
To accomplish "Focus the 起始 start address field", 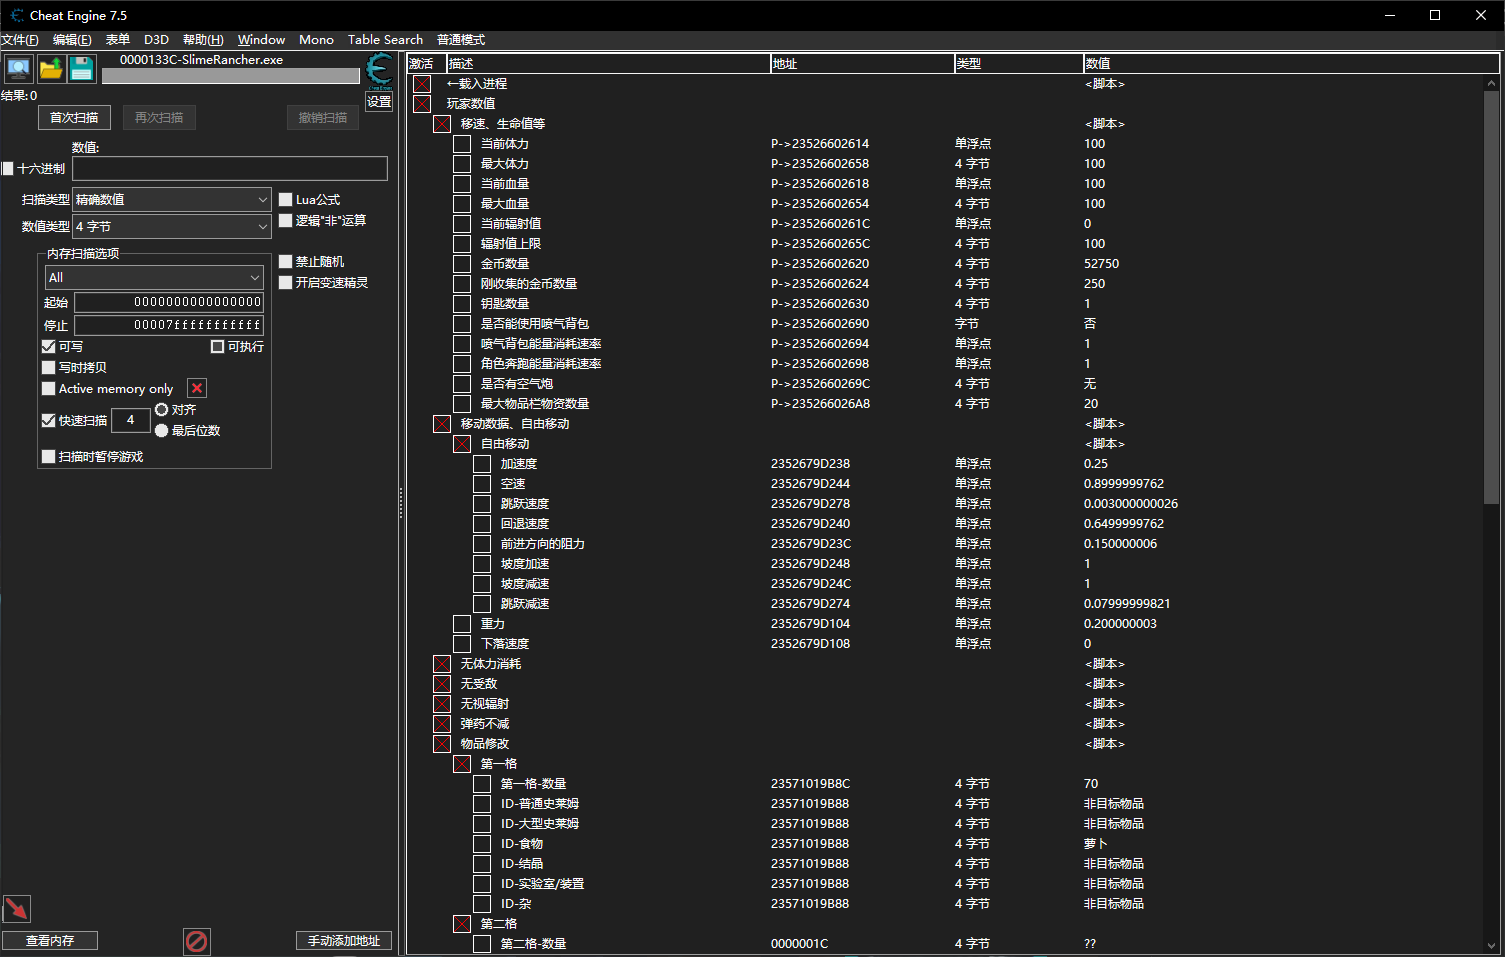I will [x=169, y=302].
